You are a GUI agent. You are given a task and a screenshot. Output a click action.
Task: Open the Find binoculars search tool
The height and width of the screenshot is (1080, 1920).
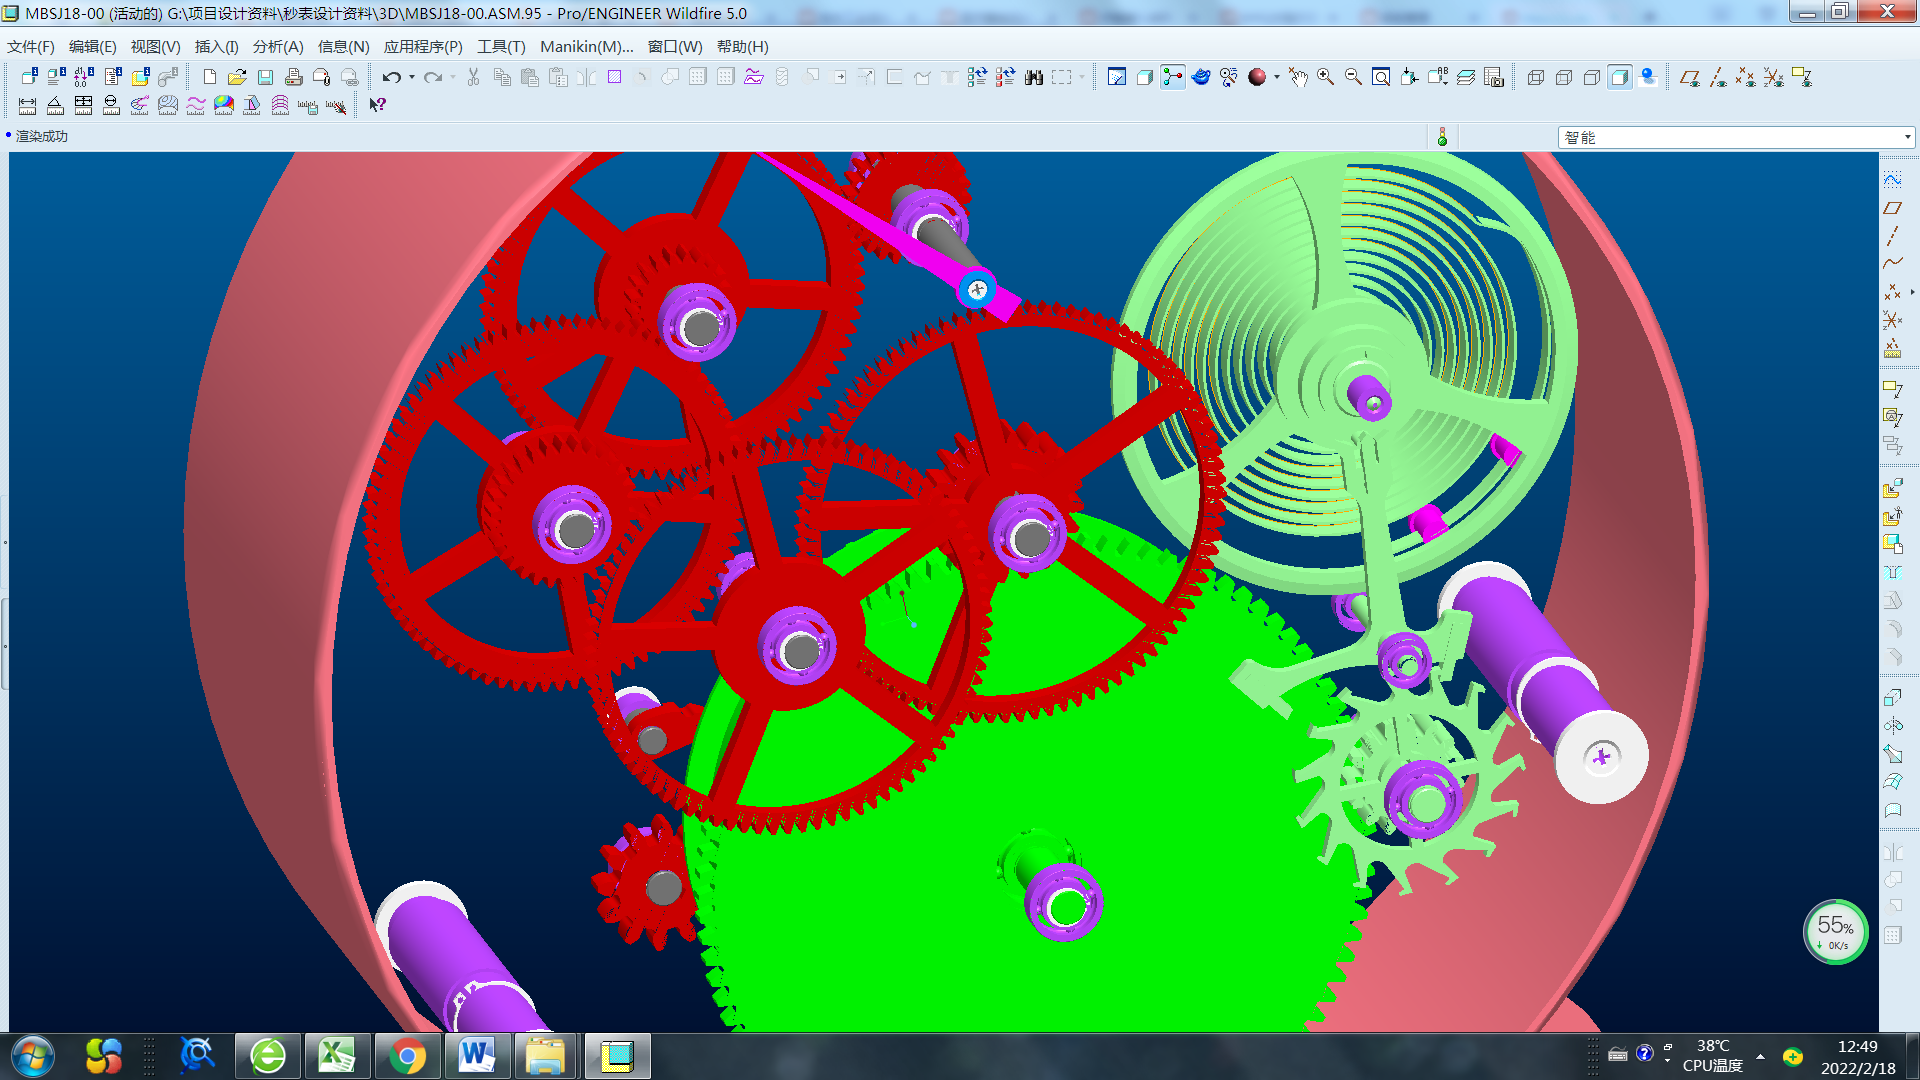click(1033, 77)
